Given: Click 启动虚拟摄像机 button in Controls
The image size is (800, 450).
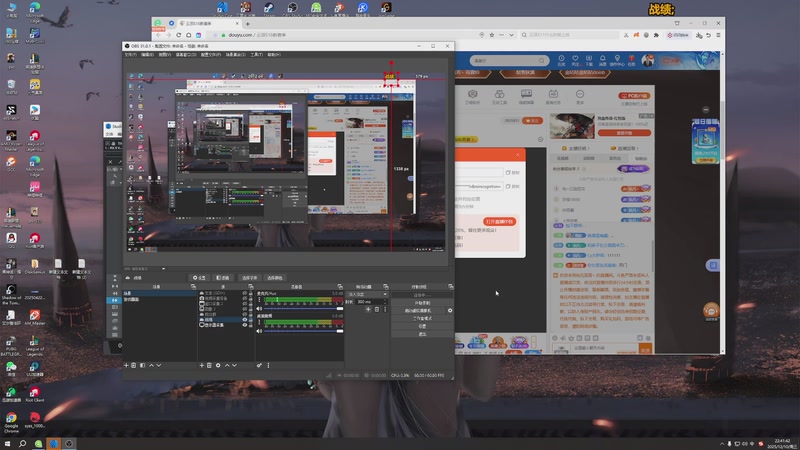Looking at the screenshot, I should (x=419, y=310).
